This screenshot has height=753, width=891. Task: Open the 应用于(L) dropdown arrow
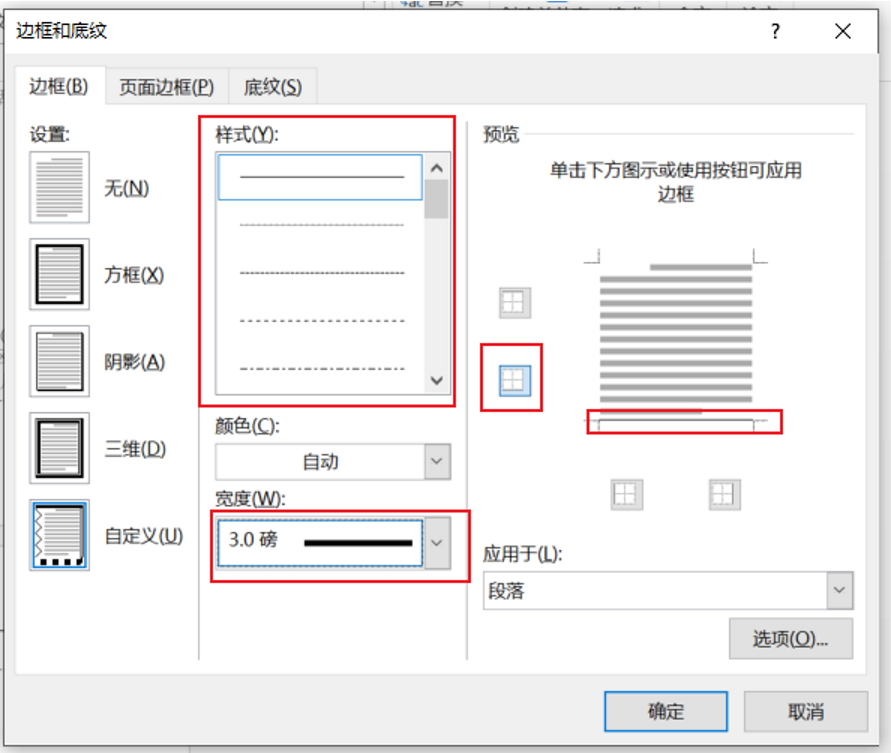[840, 590]
